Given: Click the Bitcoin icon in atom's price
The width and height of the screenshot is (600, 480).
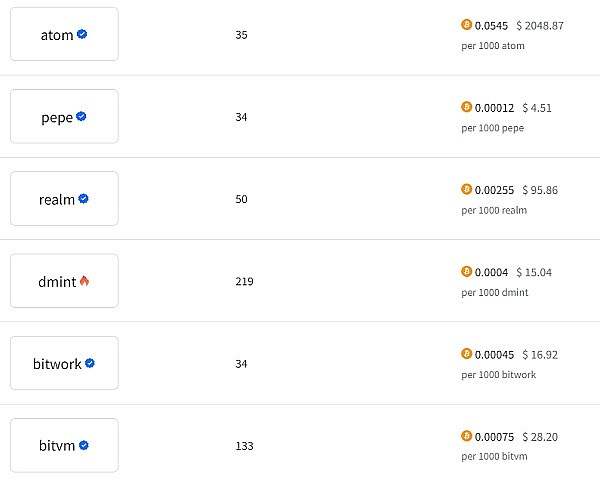Looking at the screenshot, I should click(x=466, y=25).
